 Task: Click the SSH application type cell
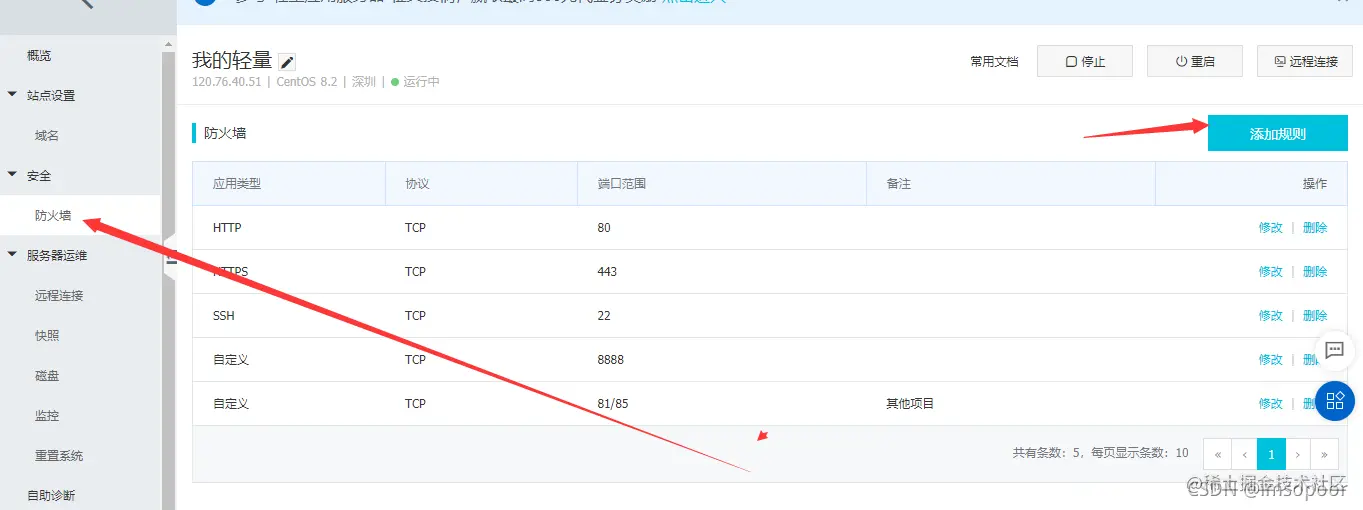coord(224,315)
